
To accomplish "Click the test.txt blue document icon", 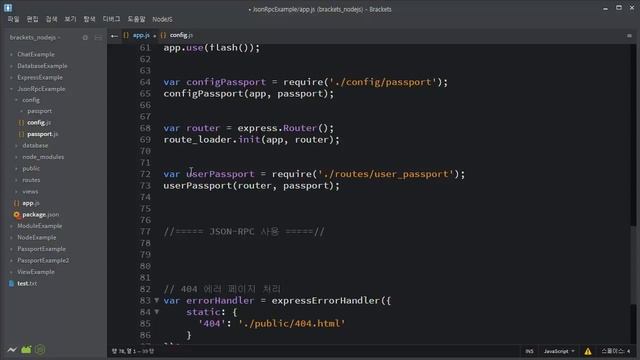I will pyautogui.click(x=11, y=283).
